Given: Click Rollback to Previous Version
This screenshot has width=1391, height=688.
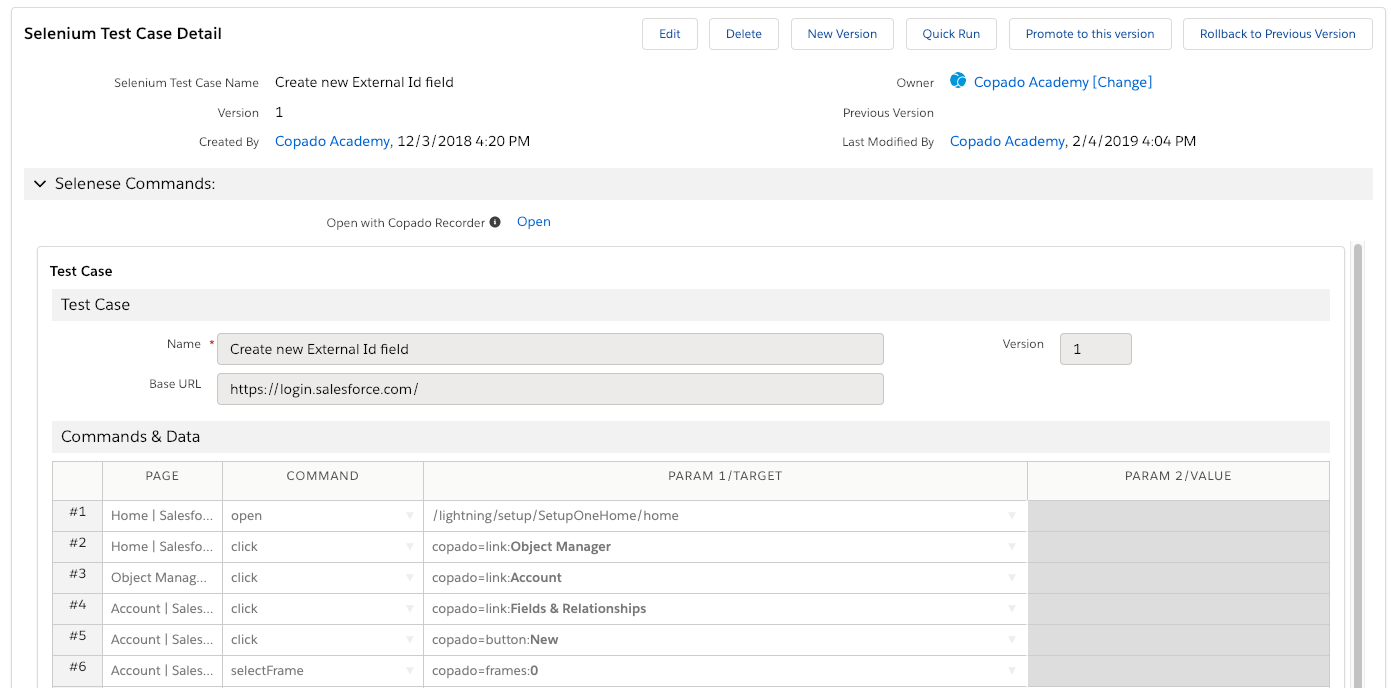Looking at the screenshot, I should 1277,34.
